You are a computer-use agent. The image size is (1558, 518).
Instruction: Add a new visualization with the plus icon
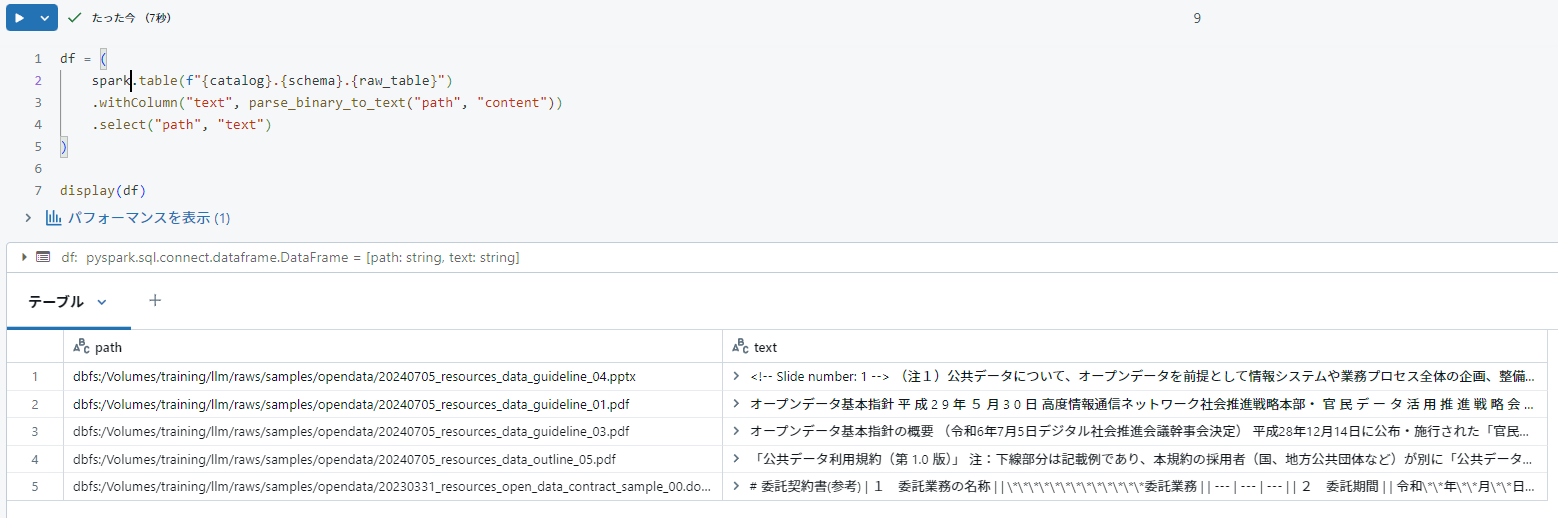pyautogui.click(x=155, y=300)
